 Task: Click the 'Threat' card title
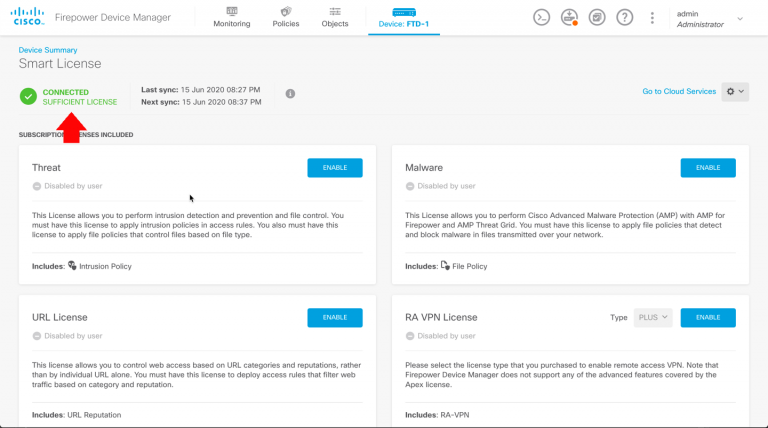46,167
